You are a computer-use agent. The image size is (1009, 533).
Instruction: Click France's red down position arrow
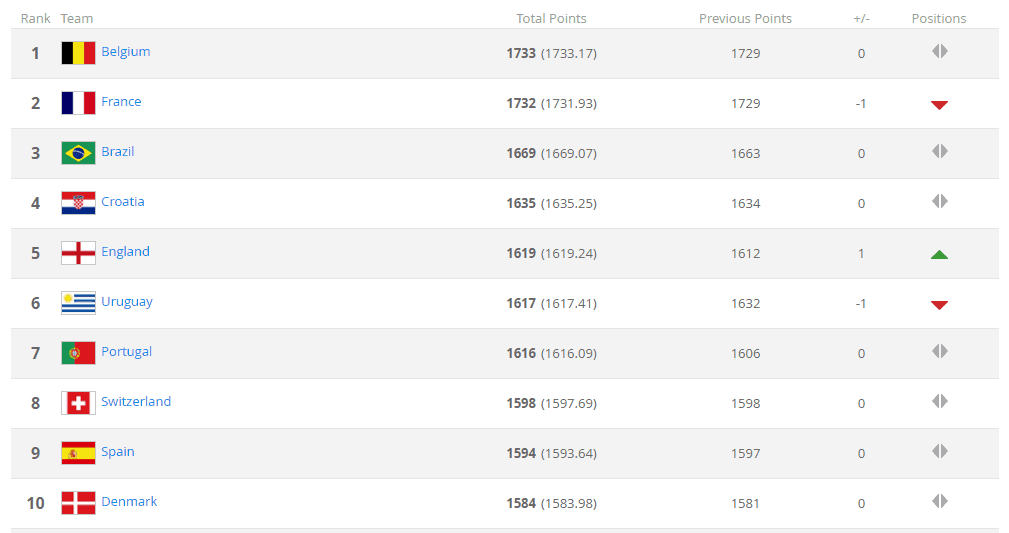coord(939,105)
